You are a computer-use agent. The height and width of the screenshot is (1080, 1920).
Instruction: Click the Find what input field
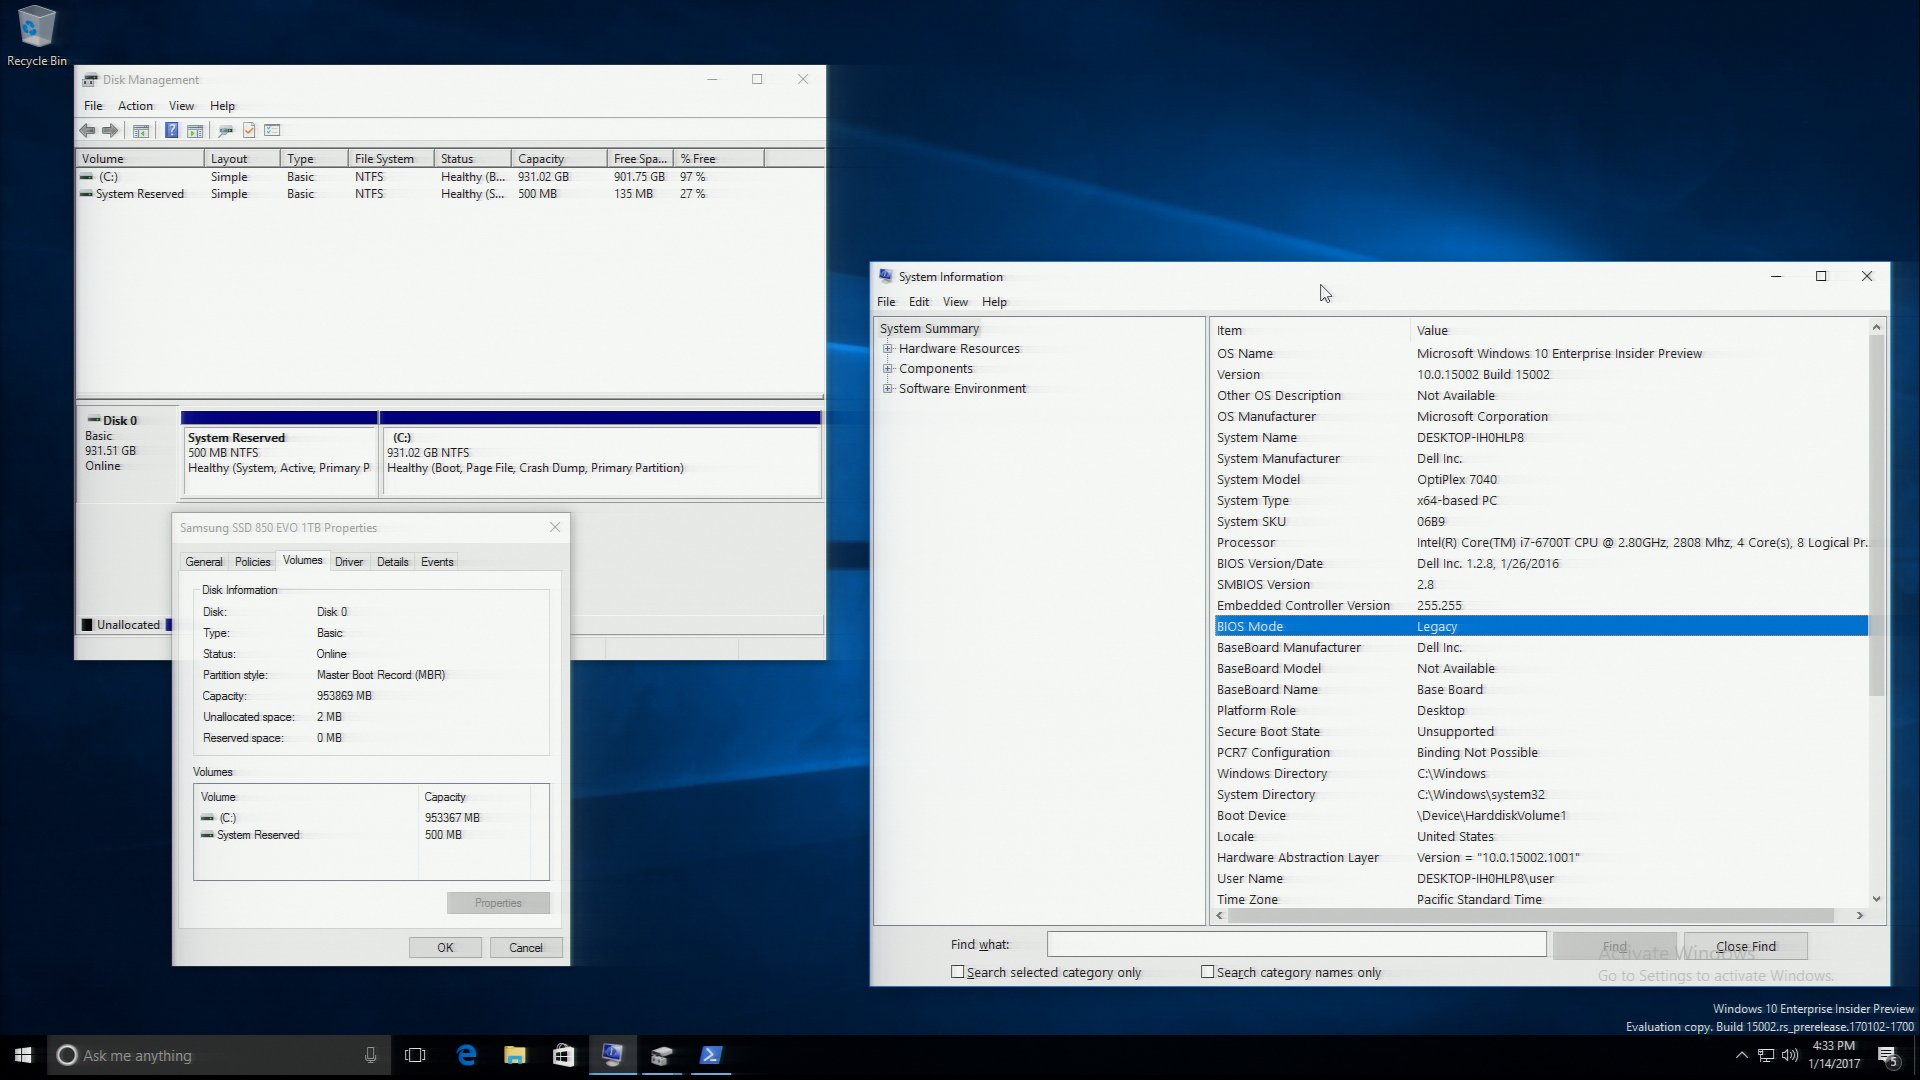(1296, 945)
